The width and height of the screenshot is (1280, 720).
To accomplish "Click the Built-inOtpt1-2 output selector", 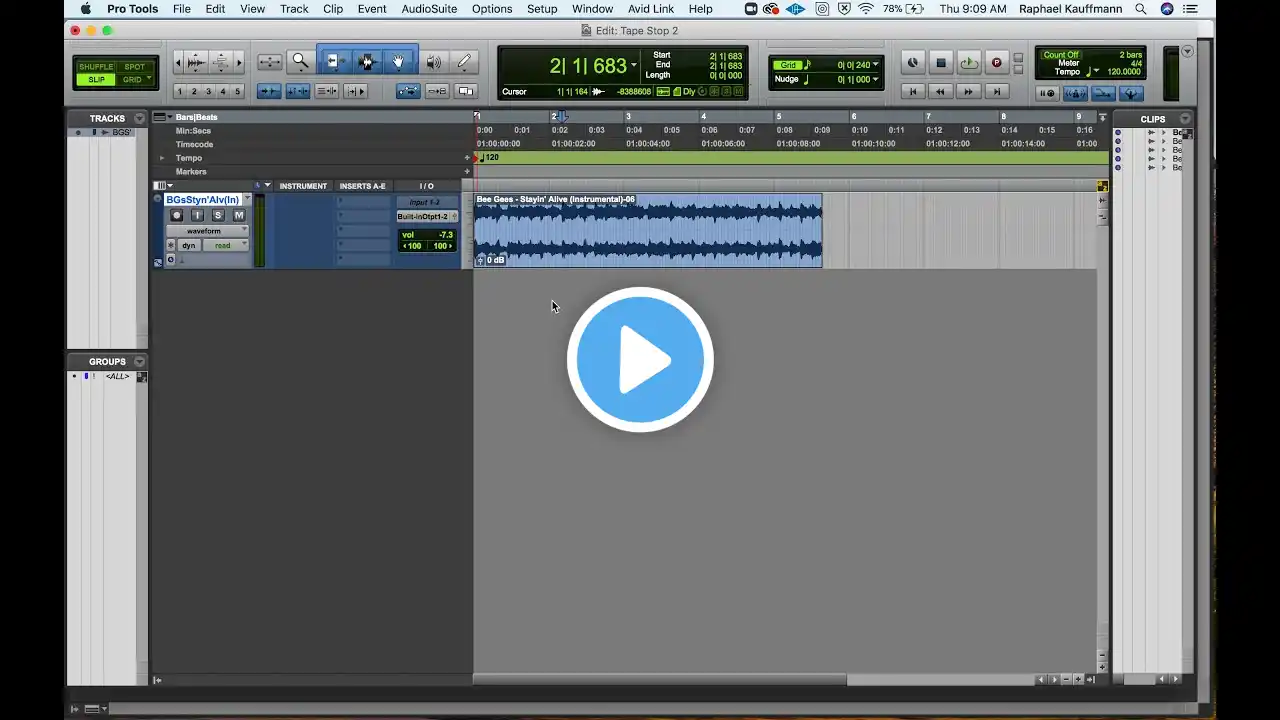I will [x=427, y=217].
